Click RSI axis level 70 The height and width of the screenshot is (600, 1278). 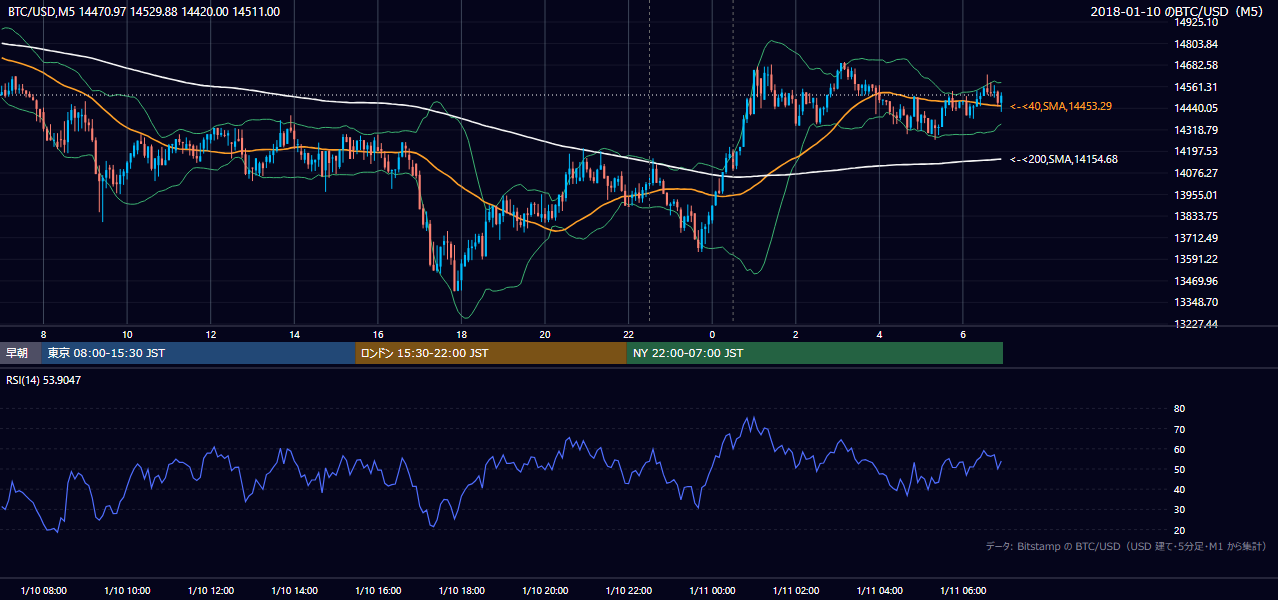[1179, 429]
